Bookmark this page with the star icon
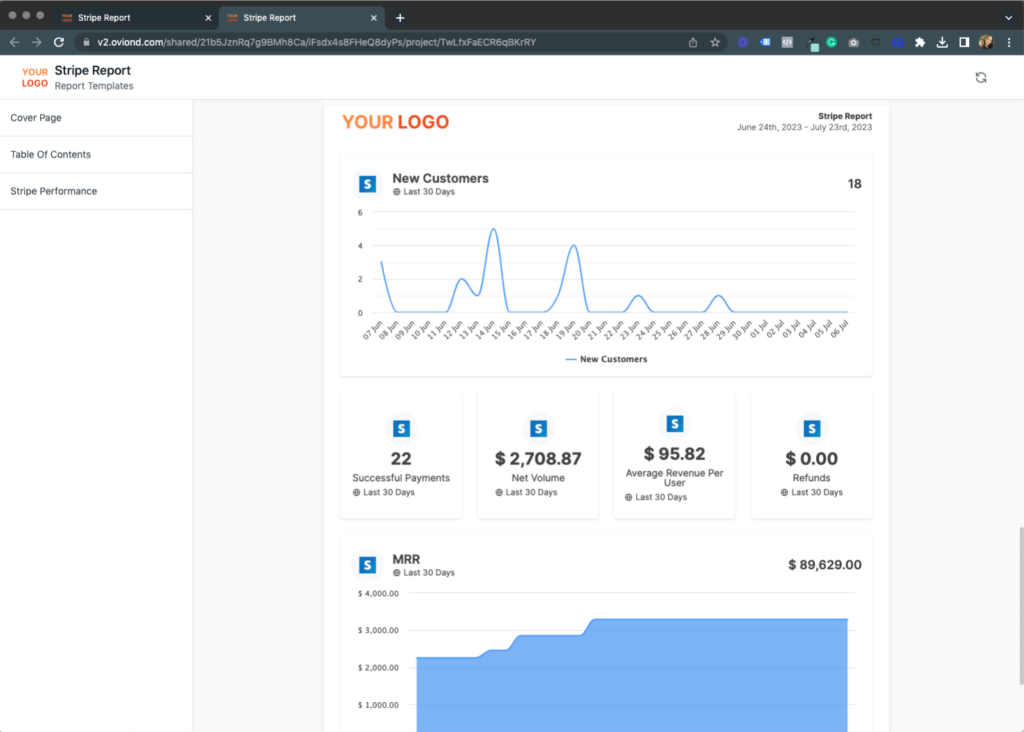This screenshot has height=732, width=1024. coord(715,42)
